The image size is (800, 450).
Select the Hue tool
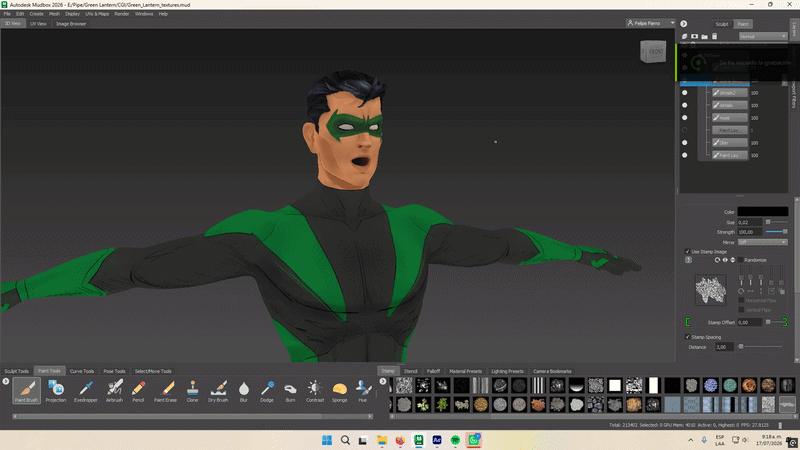[363, 391]
